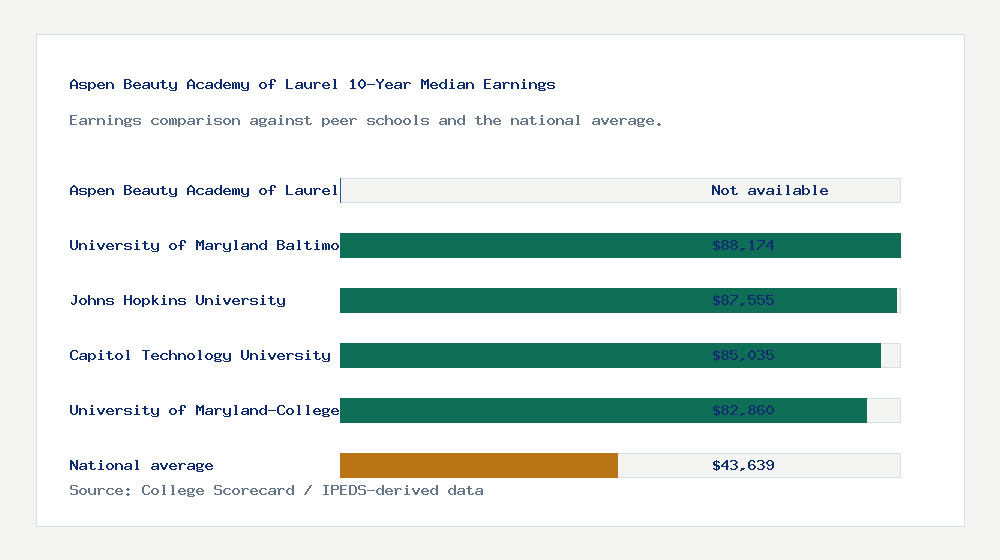The width and height of the screenshot is (1000, 560).
Task: Click the 'University of Maryland-College' row label
Action: pos(204,410)
